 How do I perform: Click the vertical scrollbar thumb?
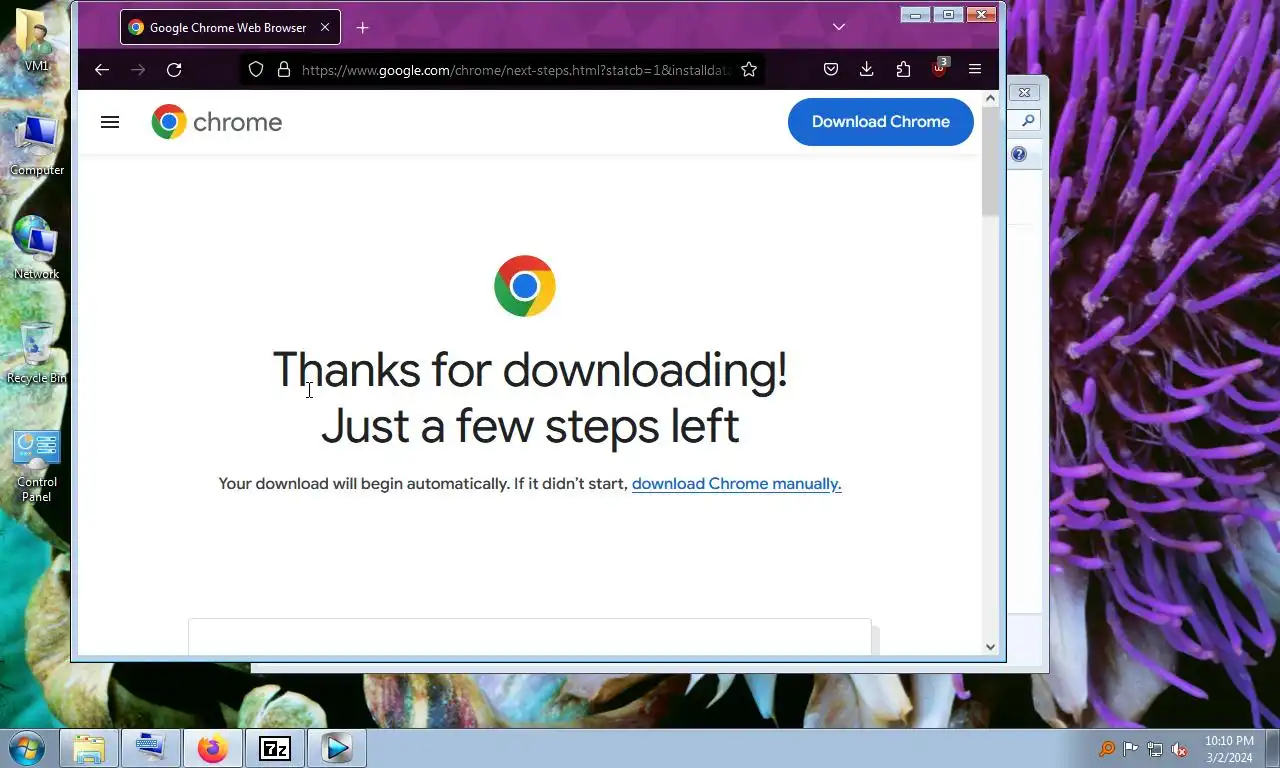991,162
